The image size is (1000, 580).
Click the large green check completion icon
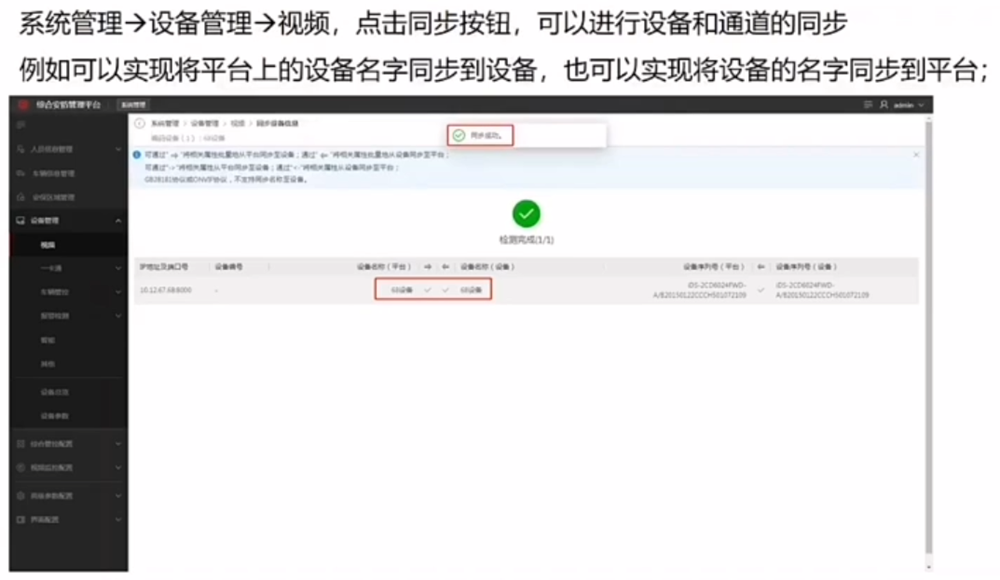[526, 214]
